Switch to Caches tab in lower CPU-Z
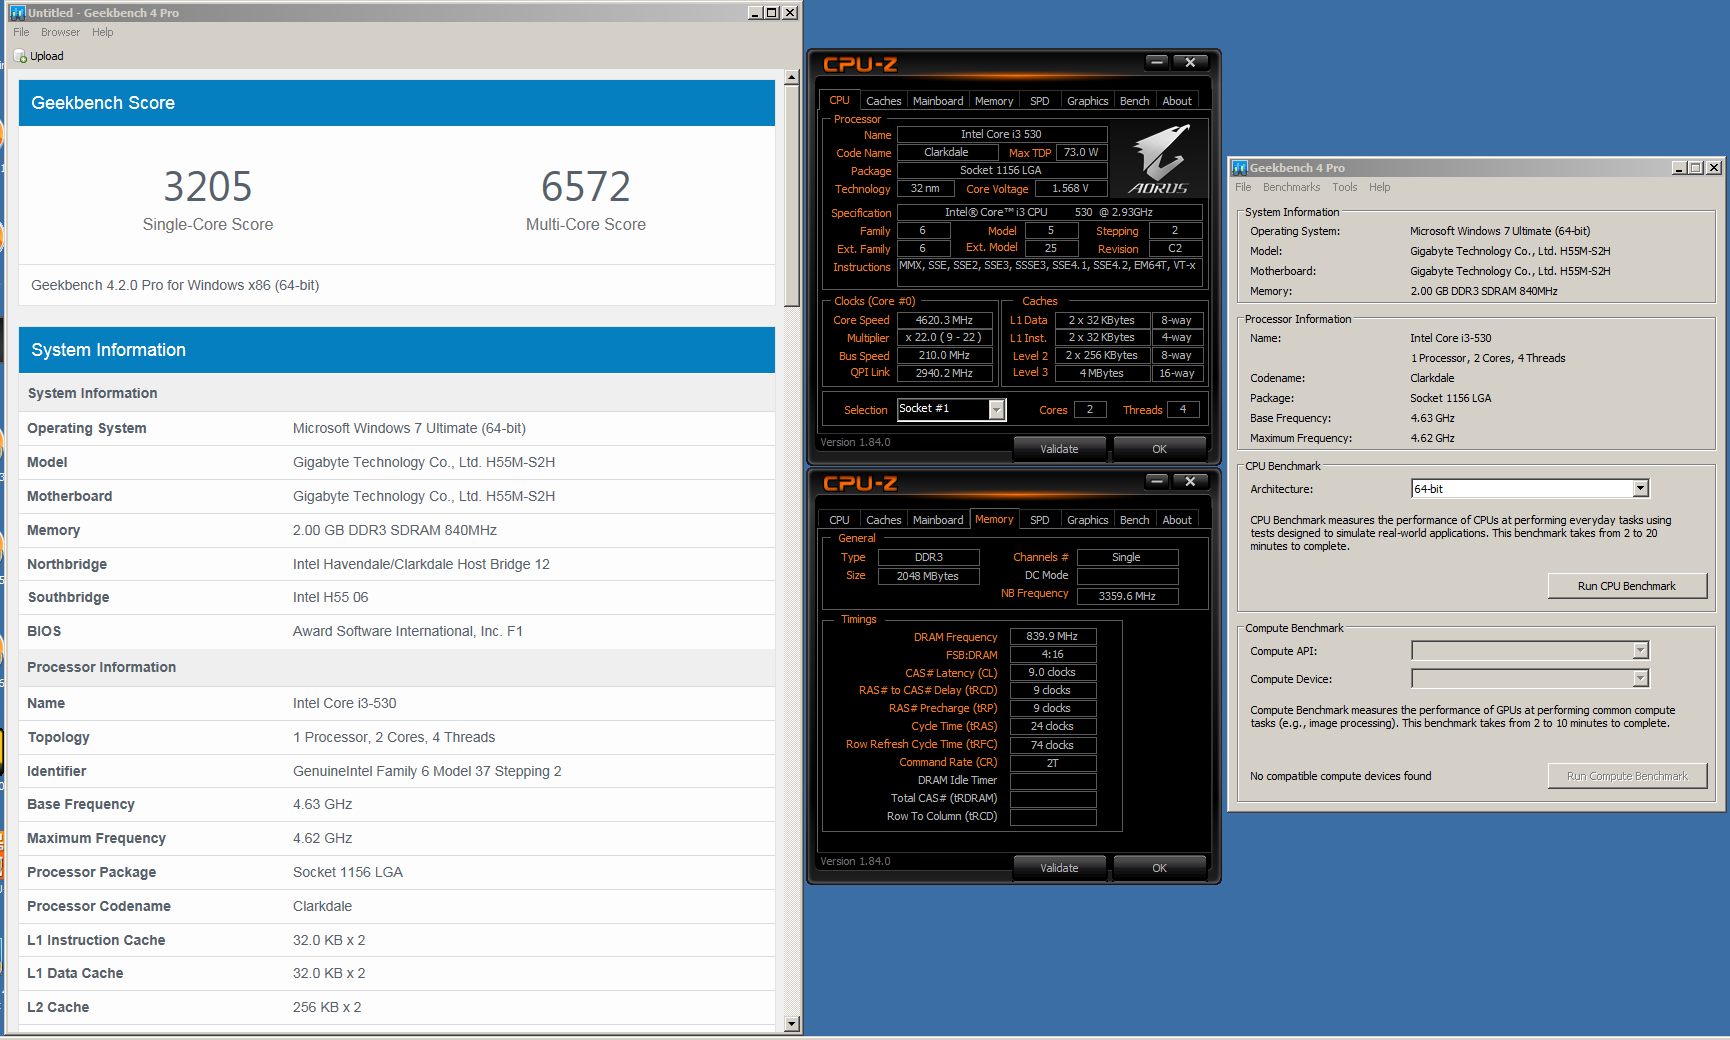The height and width of the screenshot is (1040, 1730). pos(883,520)
